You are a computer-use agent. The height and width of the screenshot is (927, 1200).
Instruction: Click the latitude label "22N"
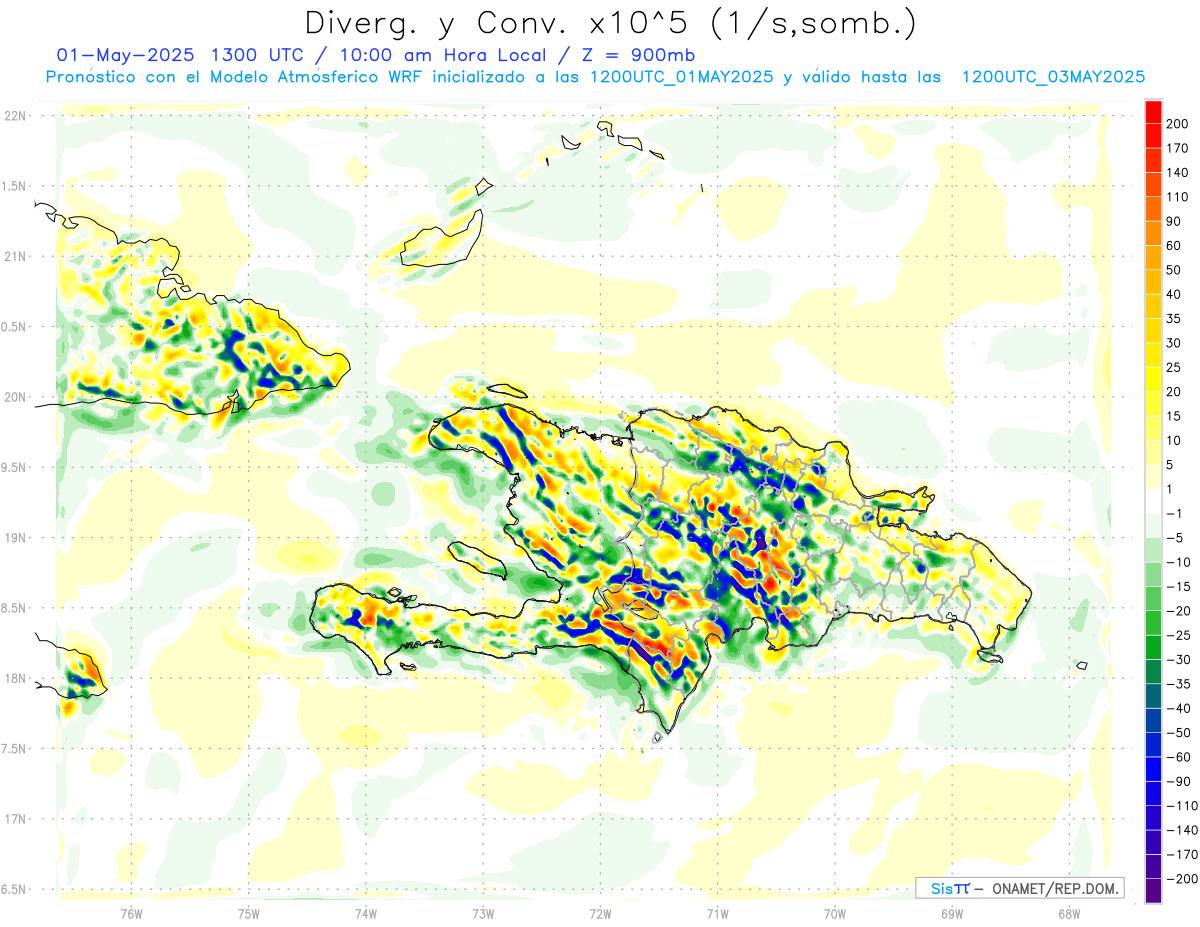pos(14,116)
